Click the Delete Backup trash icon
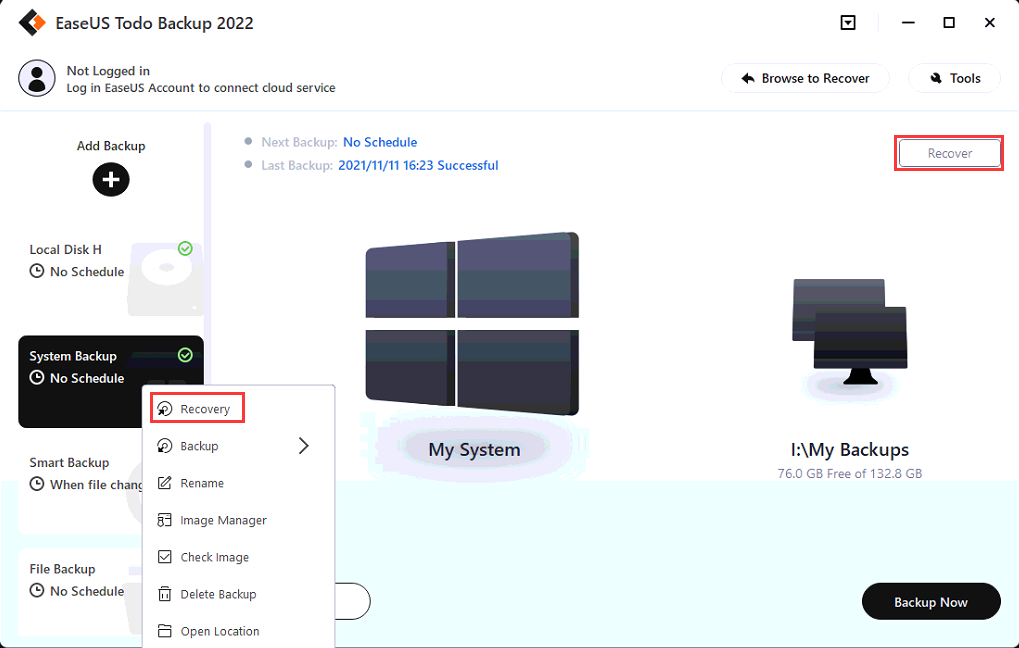This screenshot has height=648, width=1019. tap(165, 594)
